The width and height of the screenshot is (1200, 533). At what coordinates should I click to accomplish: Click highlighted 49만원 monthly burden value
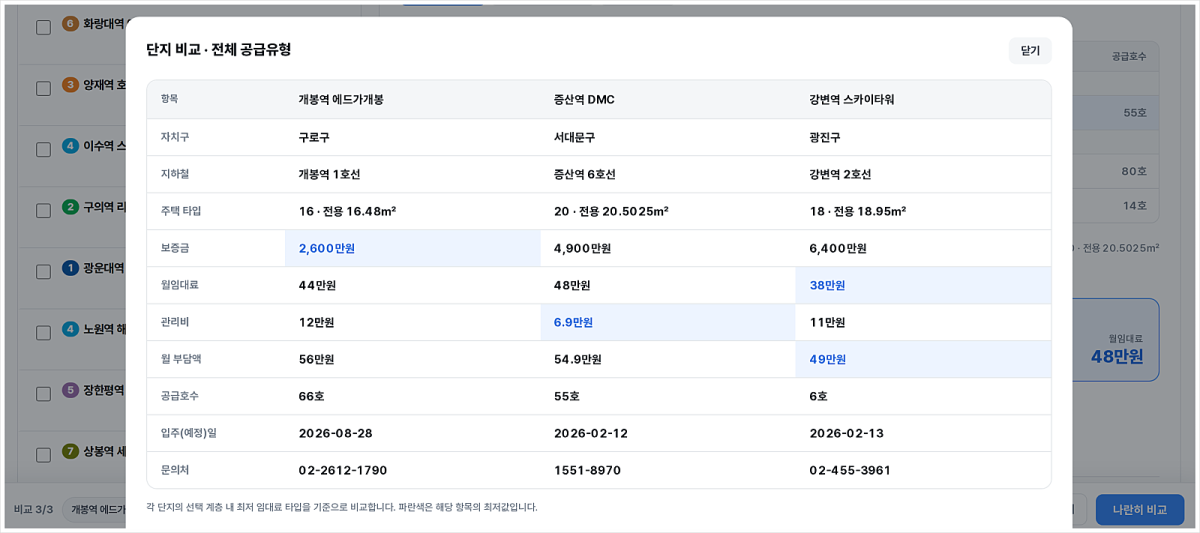click(827, 359)
